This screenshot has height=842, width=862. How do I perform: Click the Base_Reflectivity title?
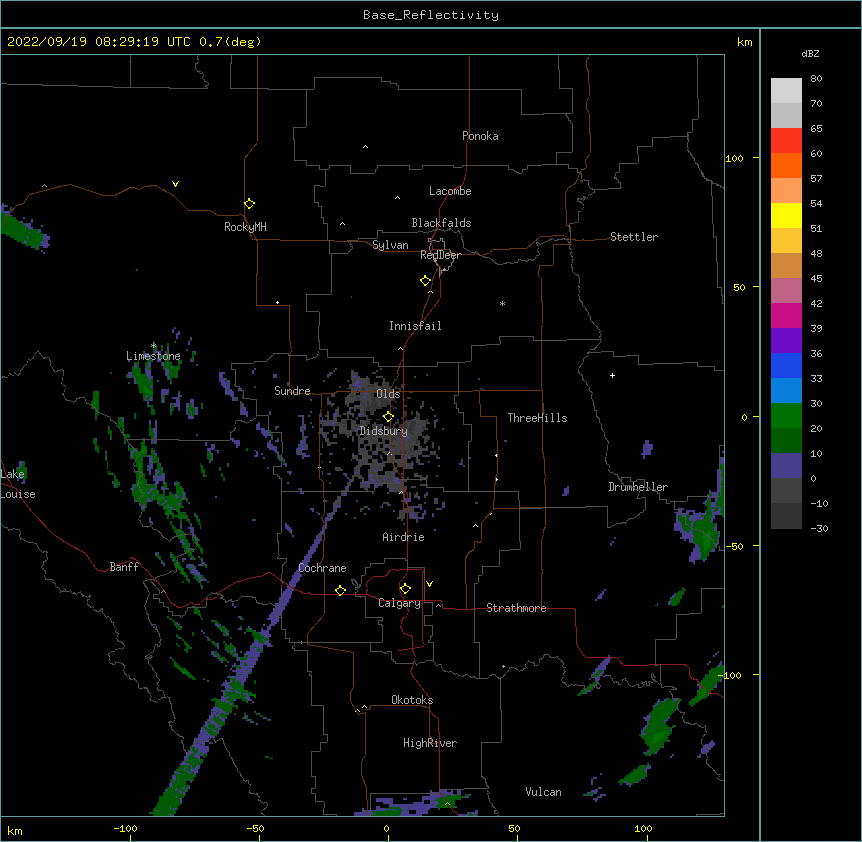coord(431,15)
